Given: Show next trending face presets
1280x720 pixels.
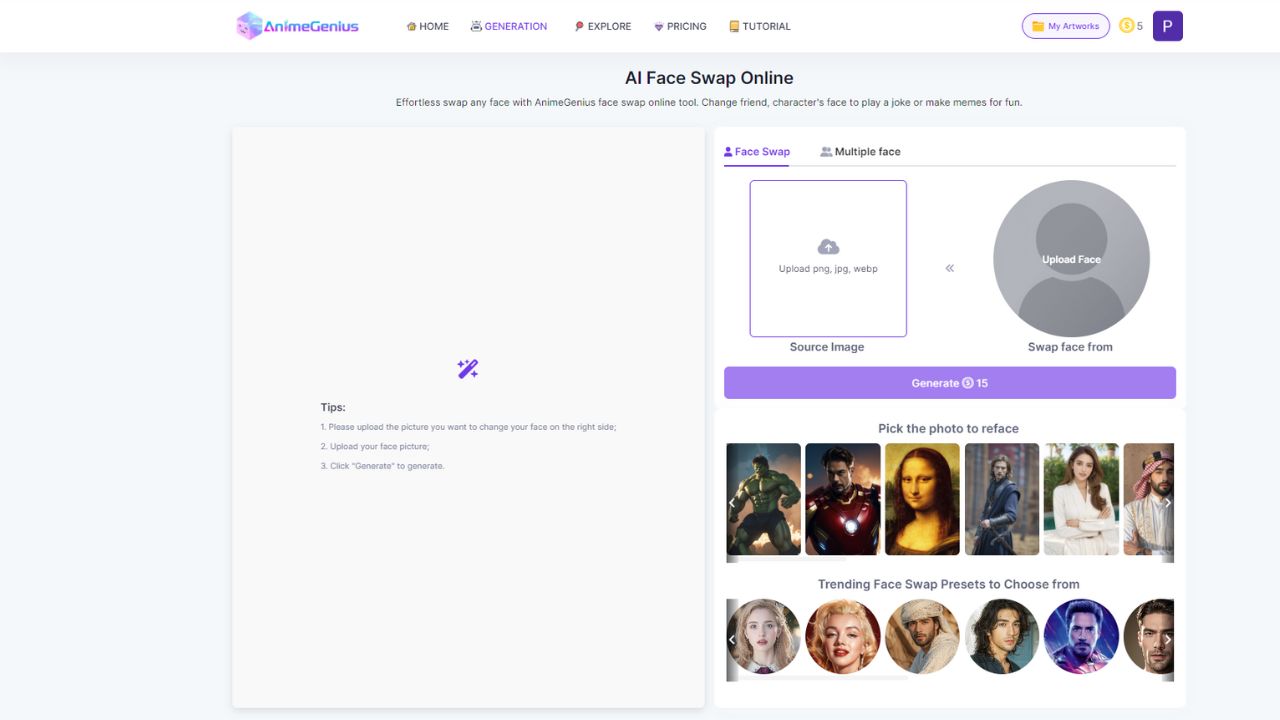Looking at the screenshot, I should tap(1168, 639).
